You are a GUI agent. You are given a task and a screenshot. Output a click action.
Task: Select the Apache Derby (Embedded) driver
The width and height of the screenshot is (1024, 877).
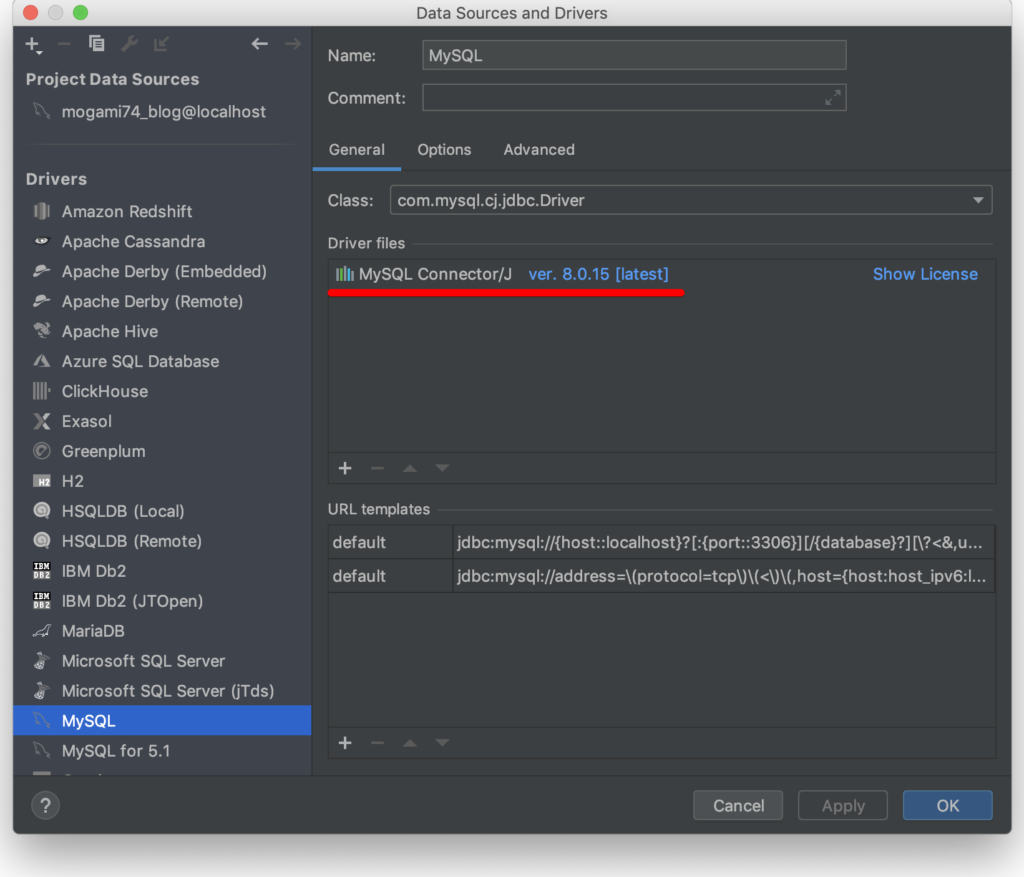click(162, 271)
